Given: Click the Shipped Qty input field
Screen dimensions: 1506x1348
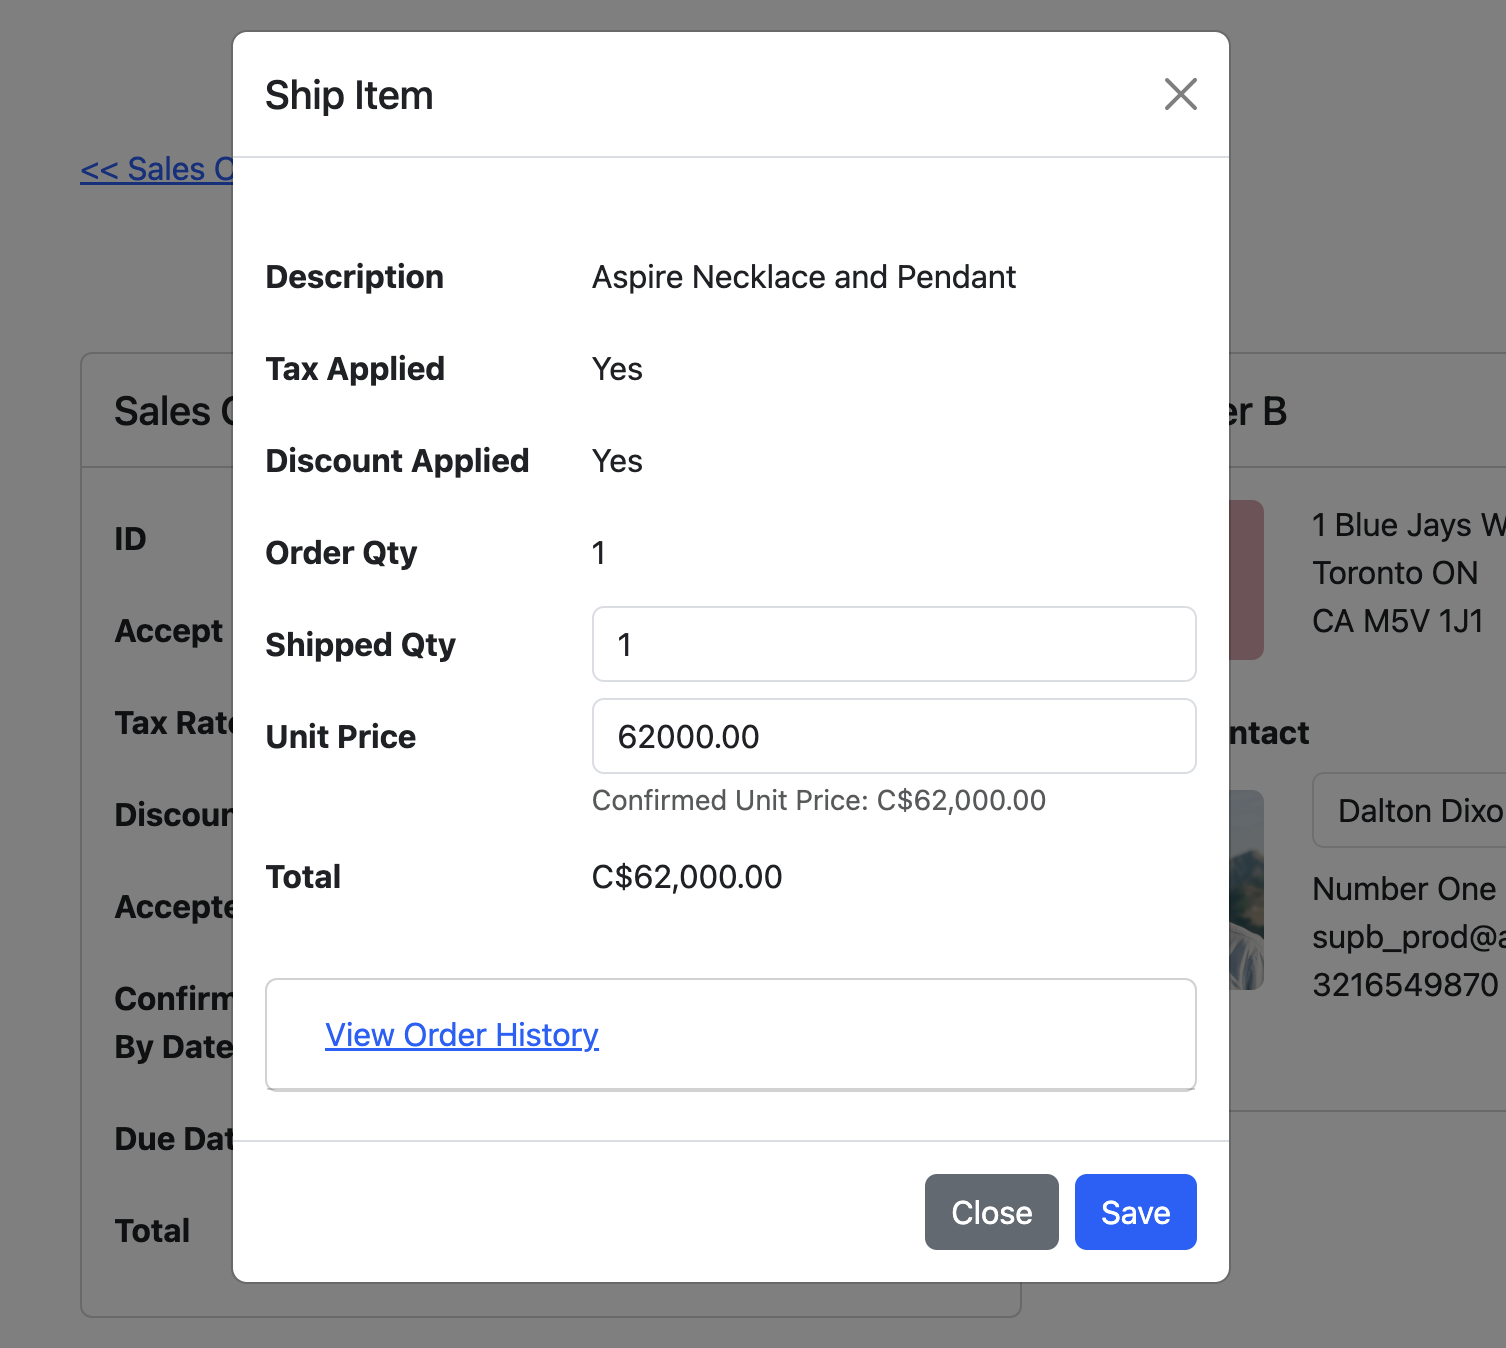Looking at the screenshot, I should [x=893, y=644].
